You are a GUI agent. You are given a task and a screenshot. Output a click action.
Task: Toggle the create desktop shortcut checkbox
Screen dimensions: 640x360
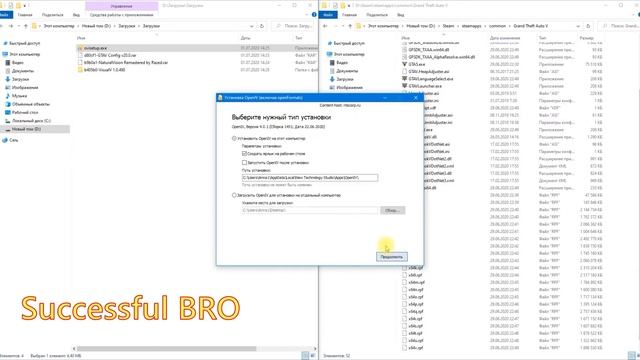[x=244, y=153]
